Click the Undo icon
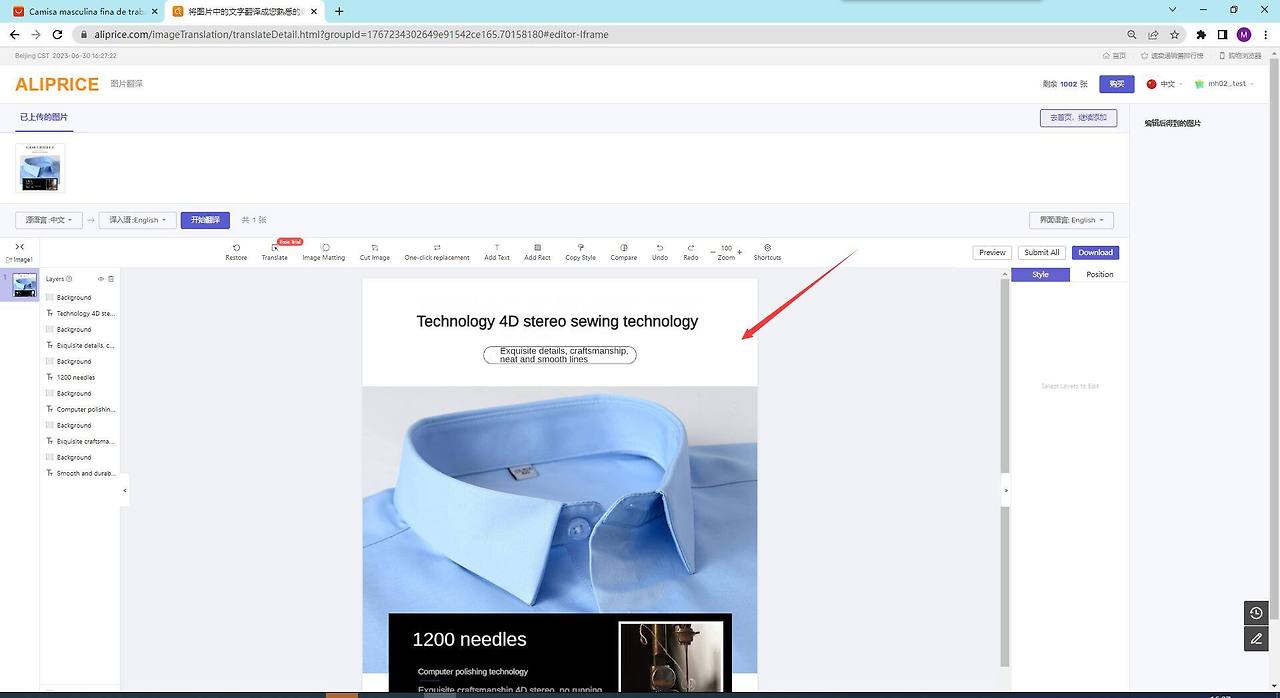Viewport: 1280px width, 698px height. click(660, 247)
